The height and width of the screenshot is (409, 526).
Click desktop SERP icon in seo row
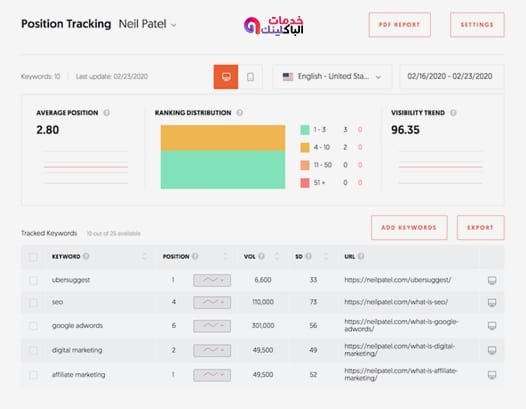coord(492,303)
